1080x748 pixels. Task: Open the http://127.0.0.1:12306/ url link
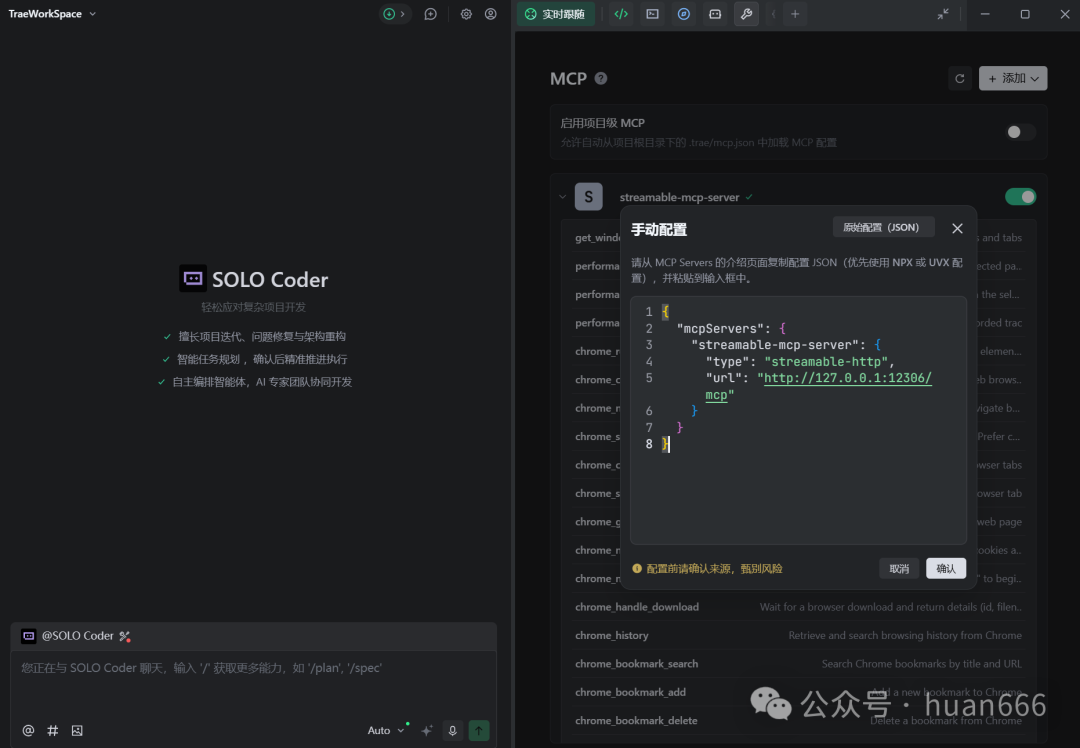pyautogui.click(x=847, y=378)
